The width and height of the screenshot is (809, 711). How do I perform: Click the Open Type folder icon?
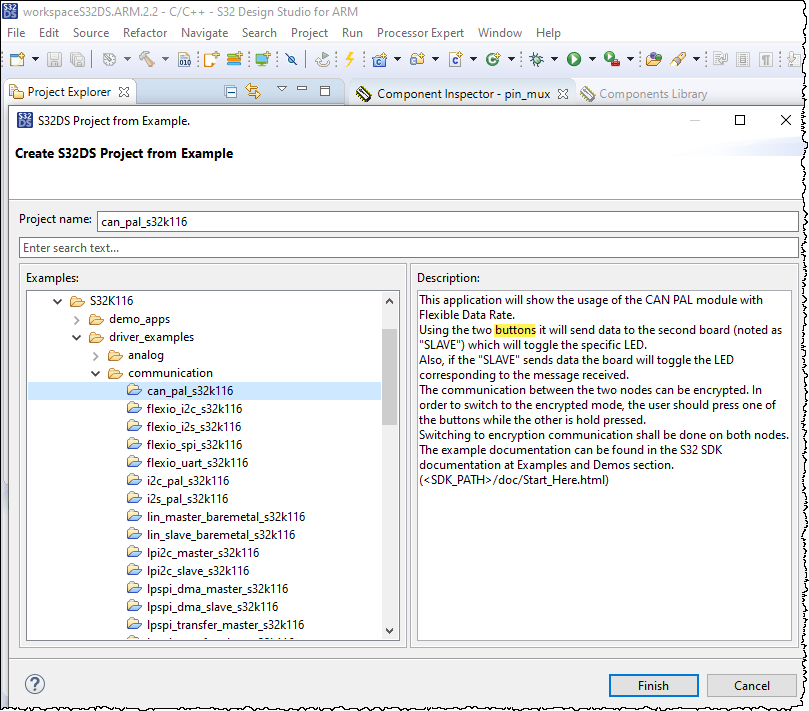pos(654,59)
